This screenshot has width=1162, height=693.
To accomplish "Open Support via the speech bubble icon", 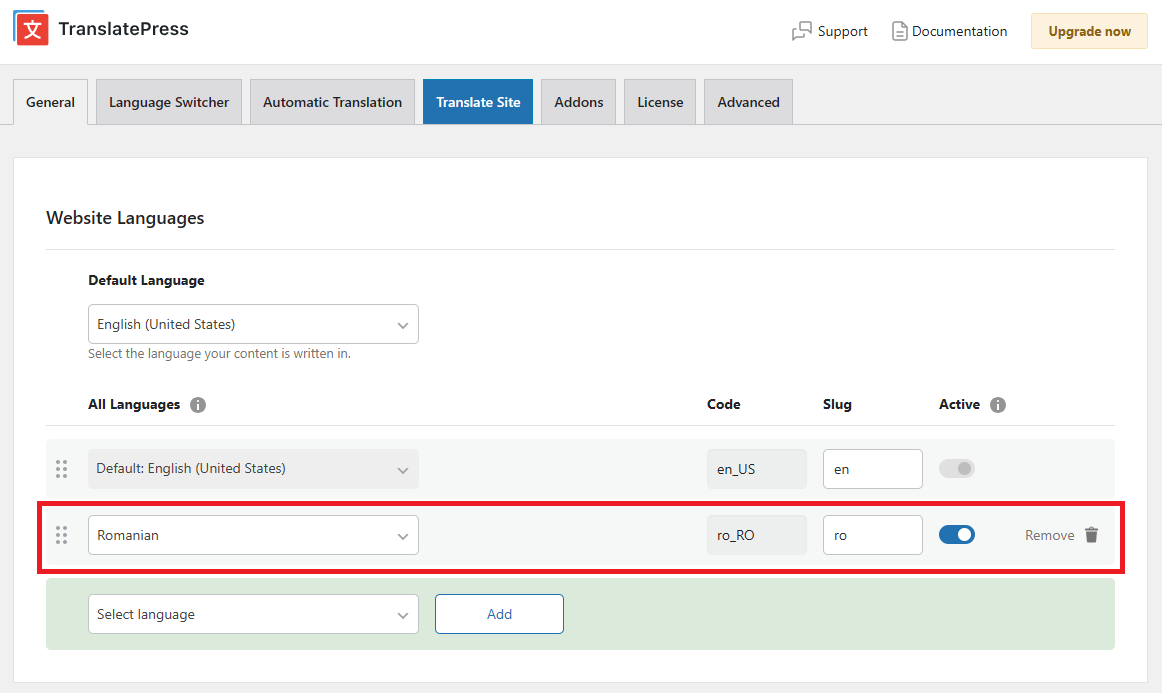I will [x=802, y=31].
